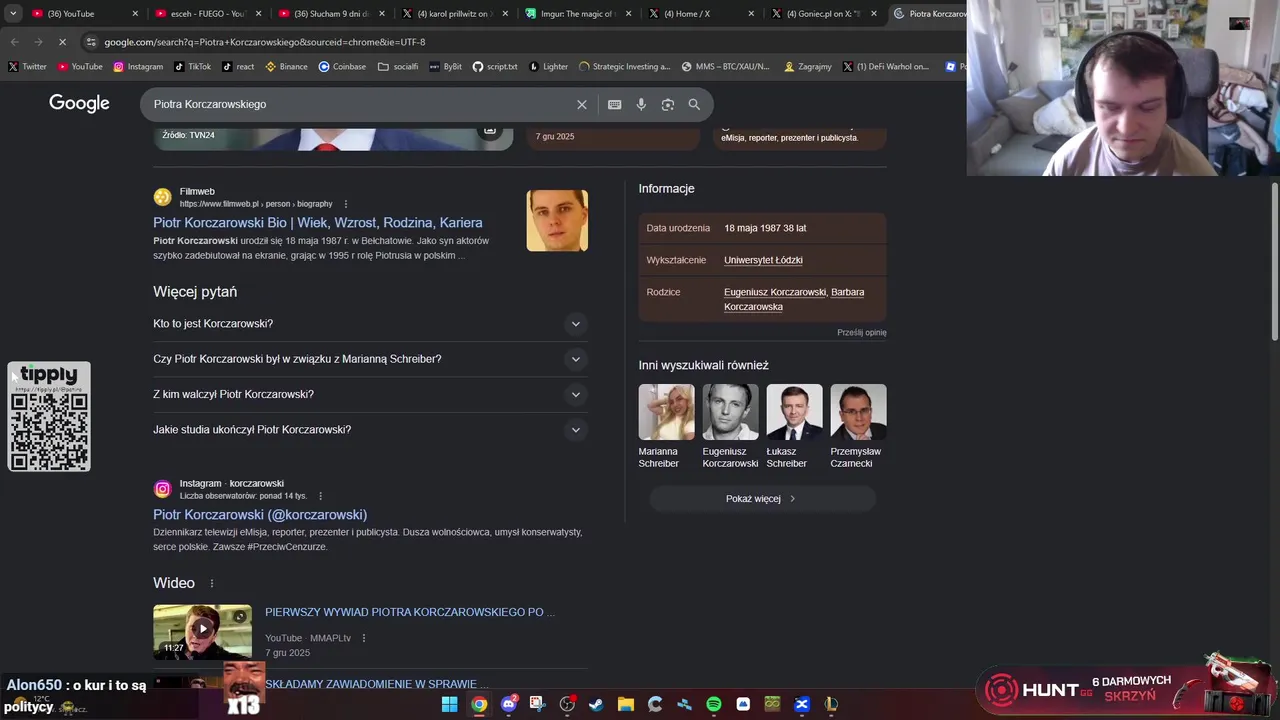This screenshot has width=1280, height=720.
Task: Open the Windows Start menu
Action: (x=449, y=704)
